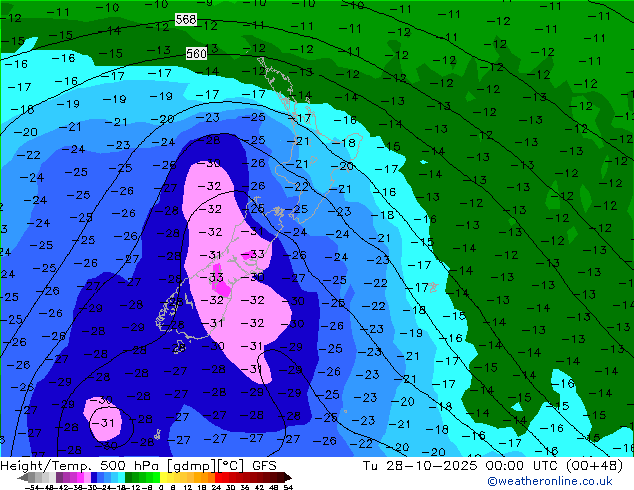Click the 568 contour height label
Screen dimensions: 634x490
click(186, 19)
